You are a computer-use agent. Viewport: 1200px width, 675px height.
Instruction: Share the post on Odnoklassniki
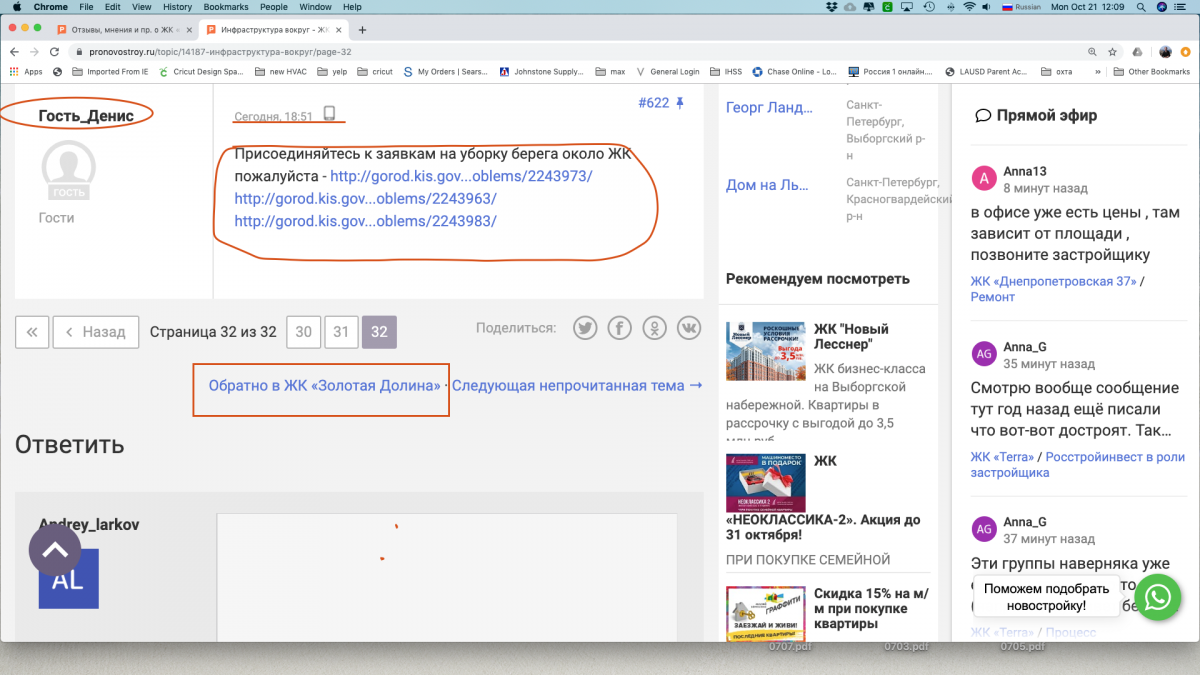654,328
